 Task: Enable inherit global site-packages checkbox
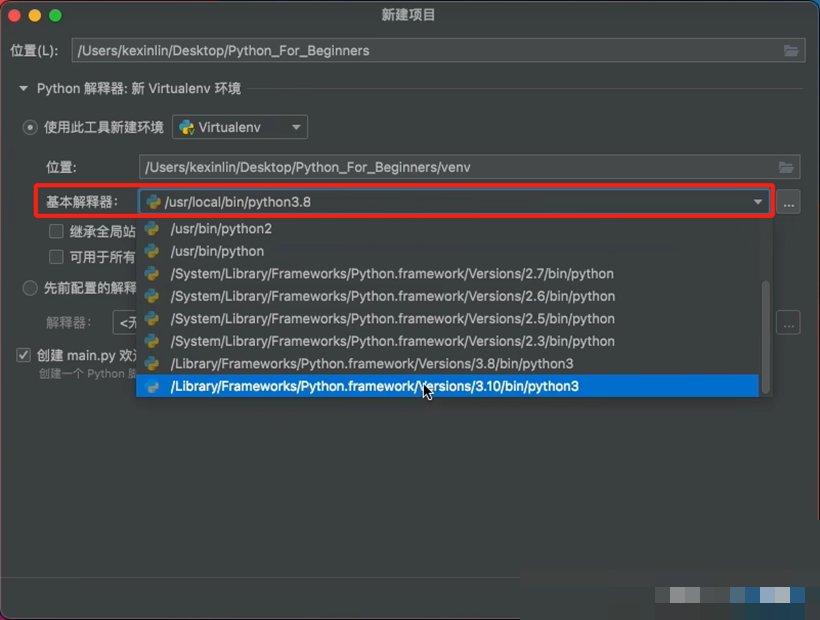[56, 231]
